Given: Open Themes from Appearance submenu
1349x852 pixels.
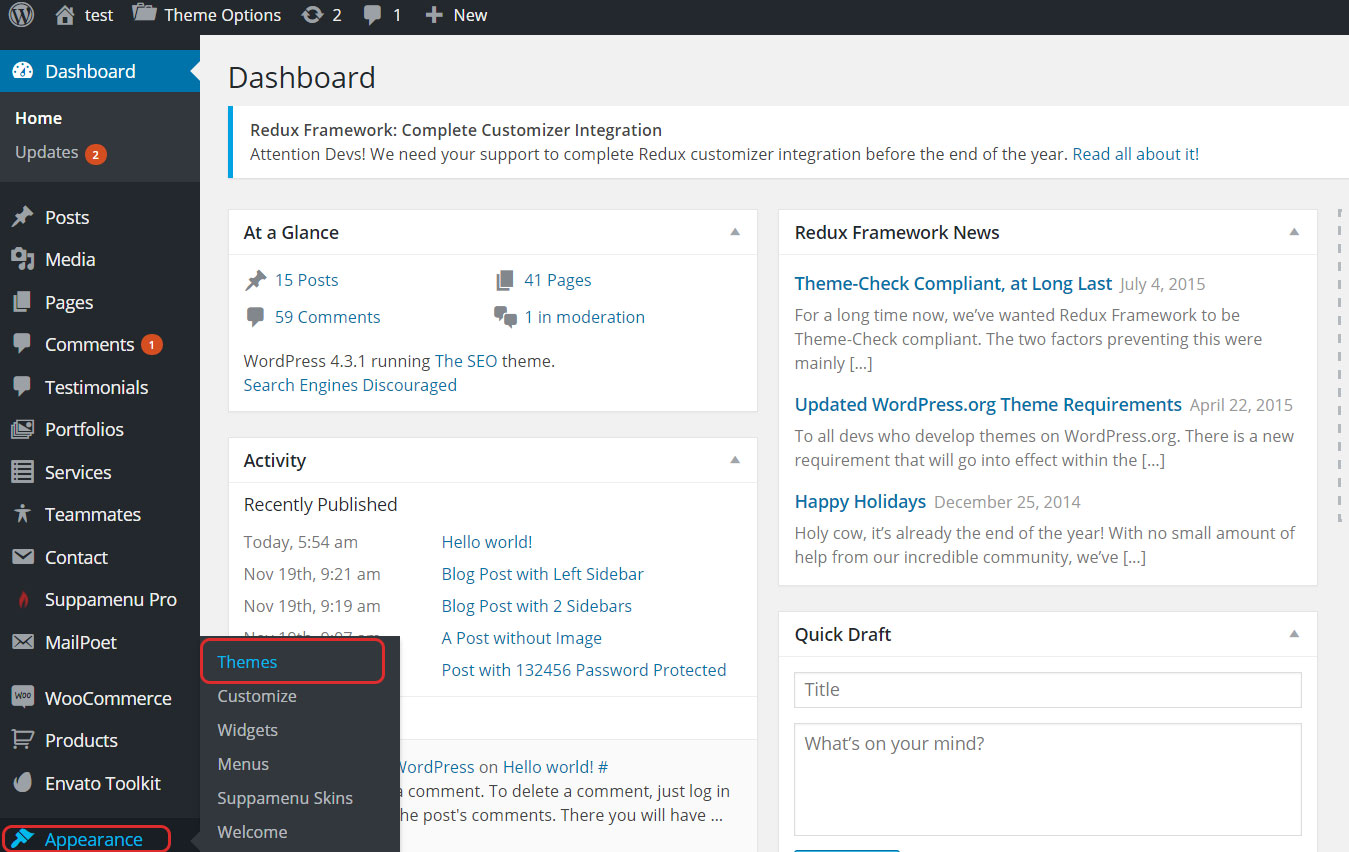Looking at the screenshot, I should pos(247,662).
